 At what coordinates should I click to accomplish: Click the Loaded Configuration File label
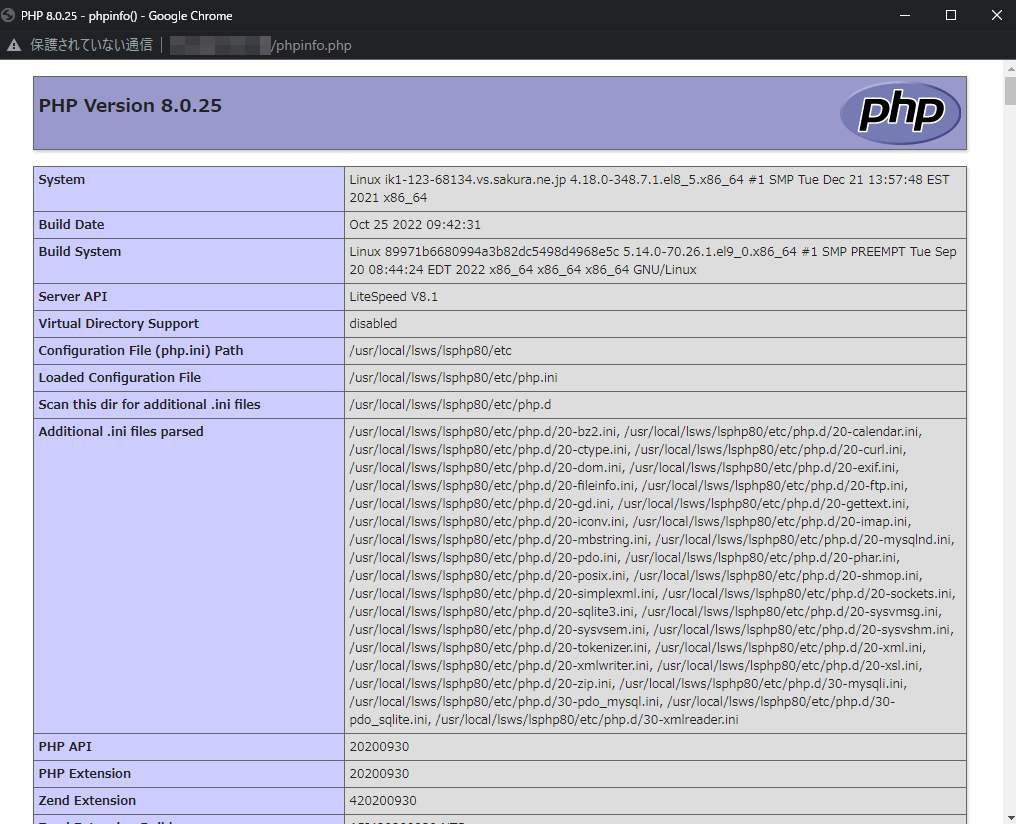click(x=119, y=378)
